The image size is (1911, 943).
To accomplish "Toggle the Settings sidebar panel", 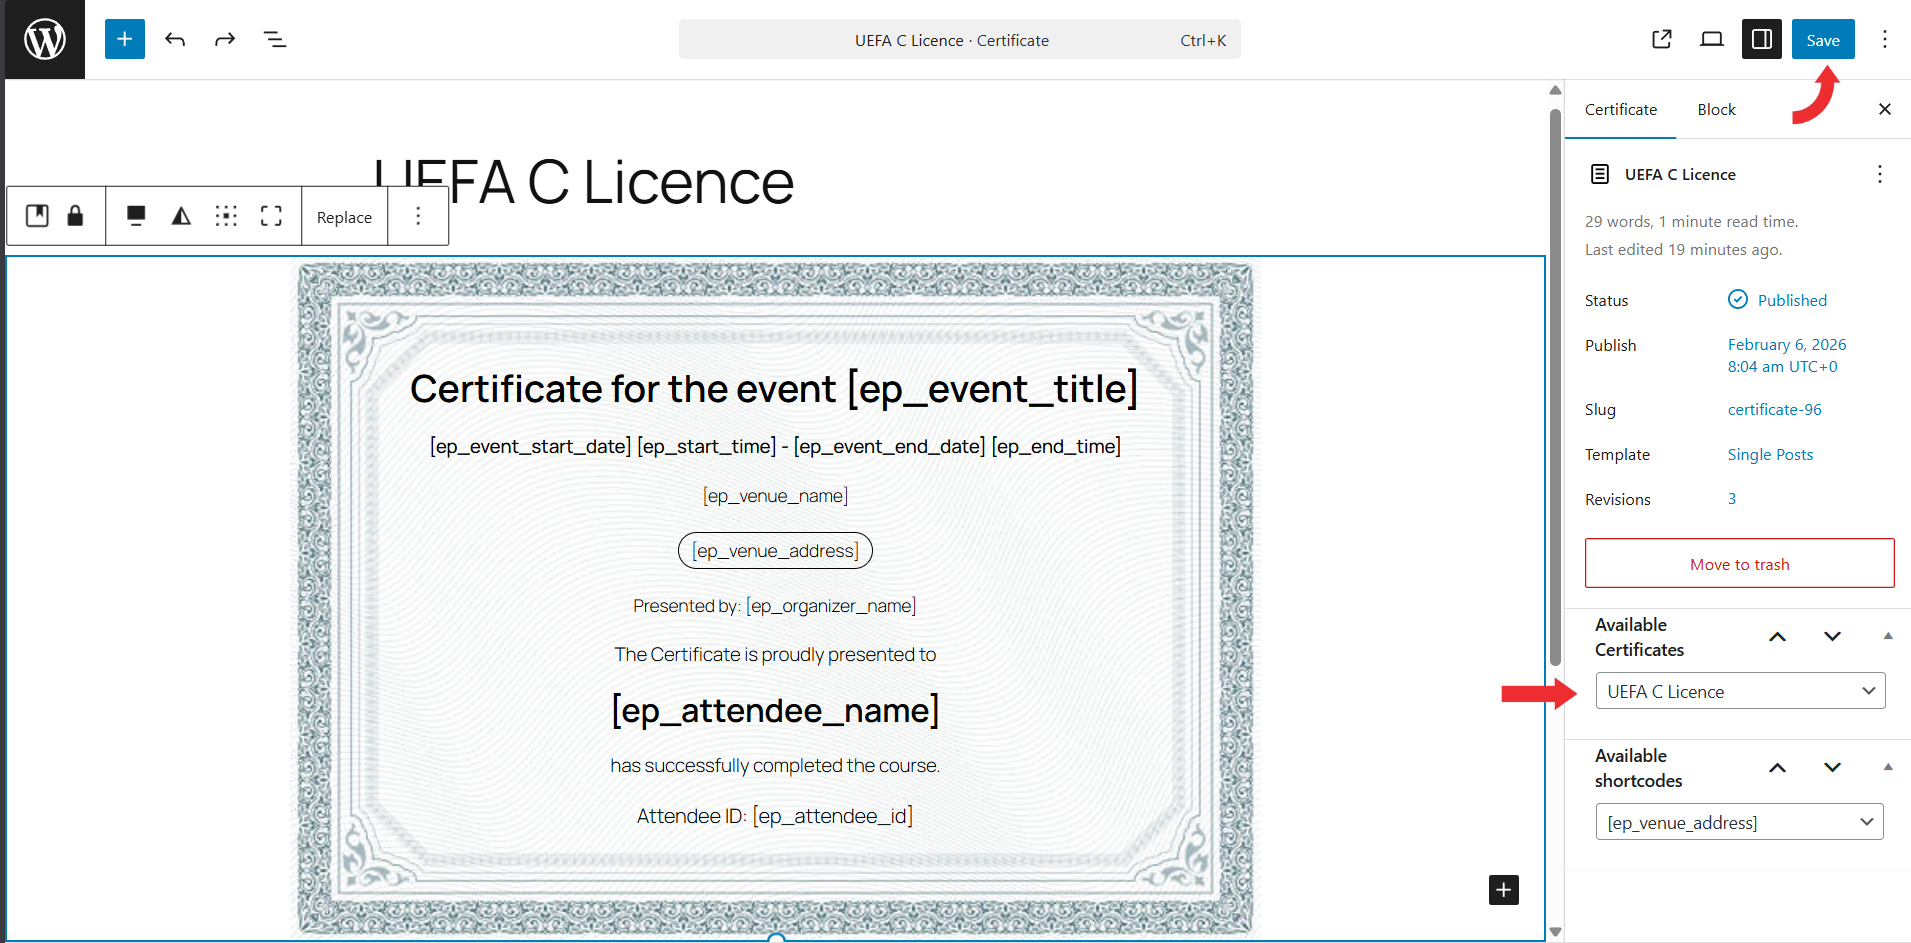I will coord(1762,40).
